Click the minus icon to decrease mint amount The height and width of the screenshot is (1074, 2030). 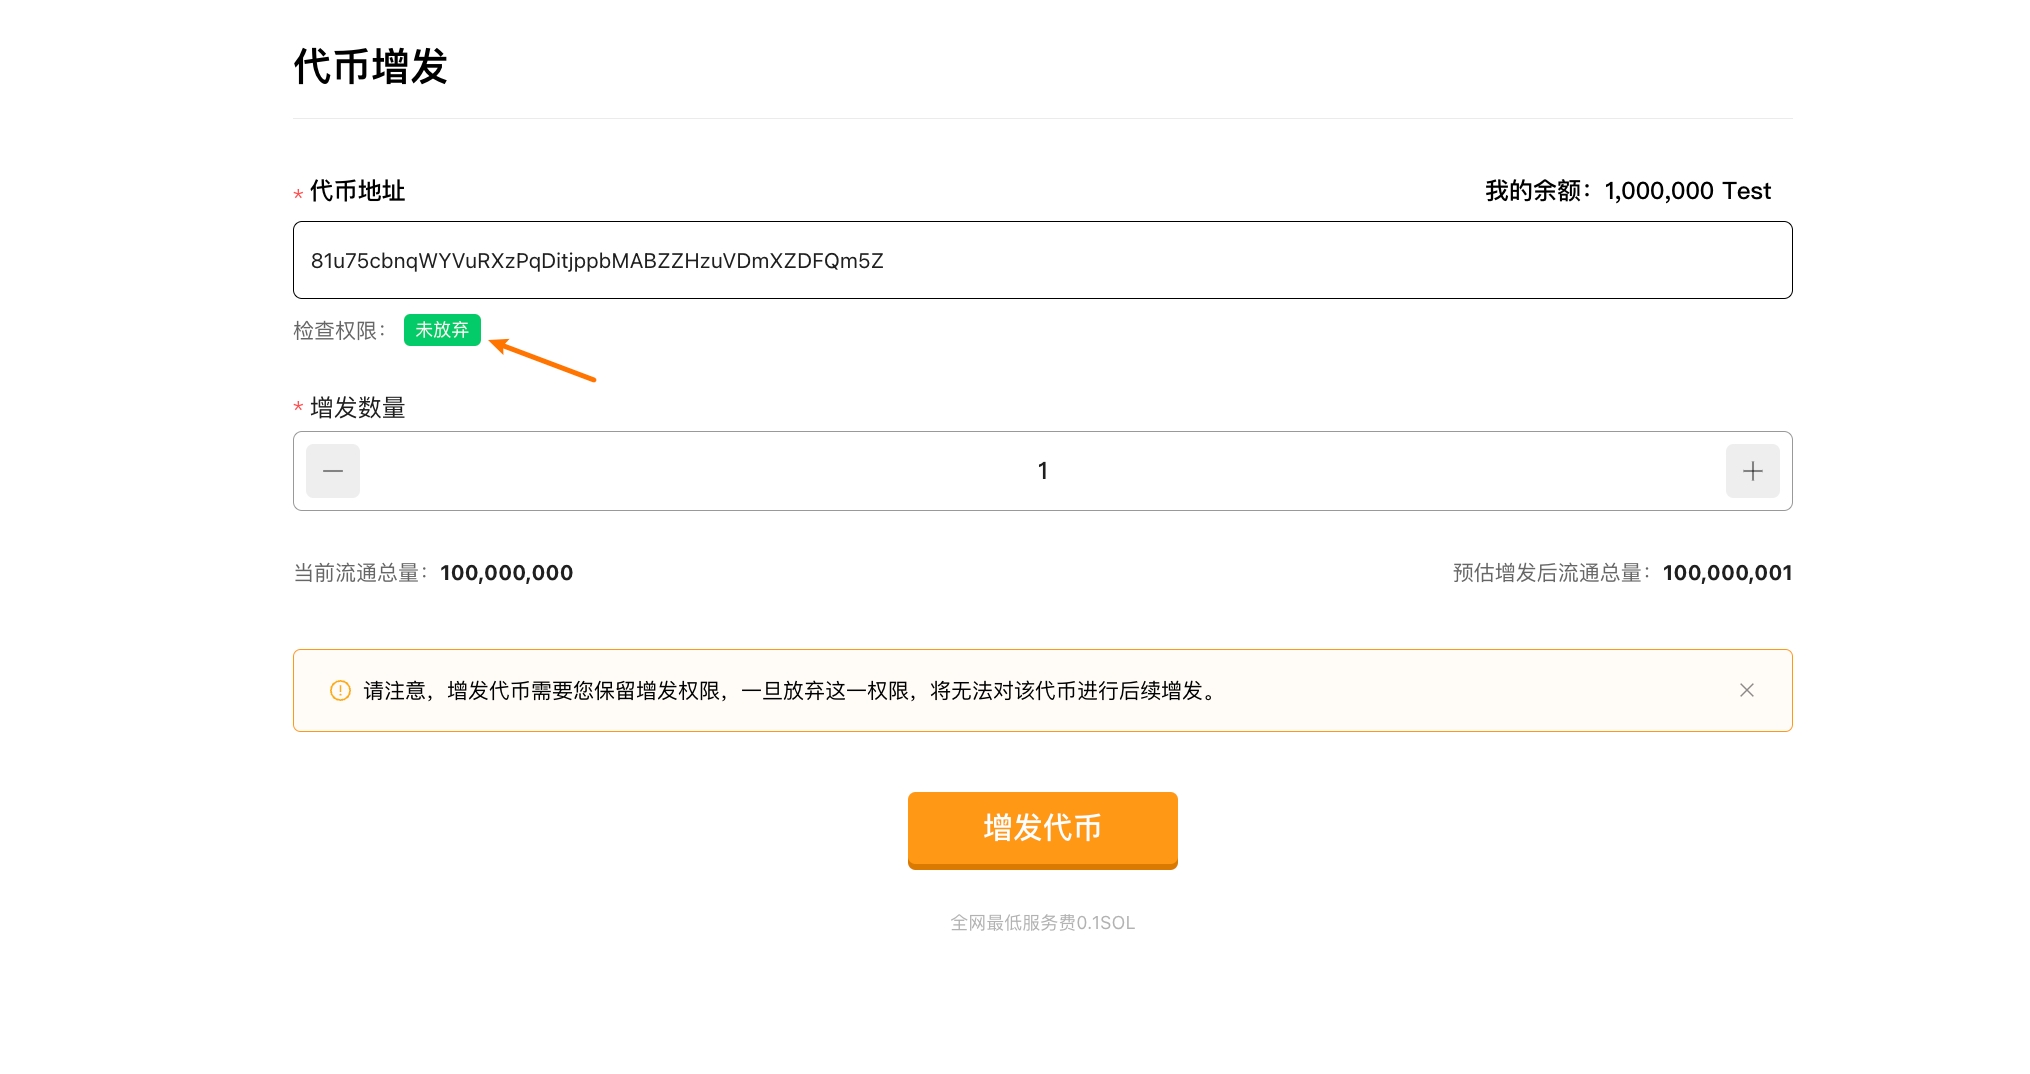(333, 471)
